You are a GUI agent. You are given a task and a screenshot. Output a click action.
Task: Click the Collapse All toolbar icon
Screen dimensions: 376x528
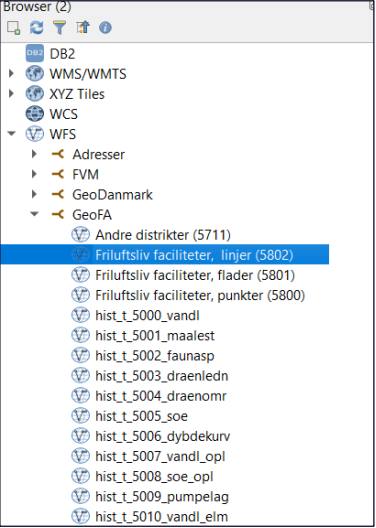pos(82,28)
